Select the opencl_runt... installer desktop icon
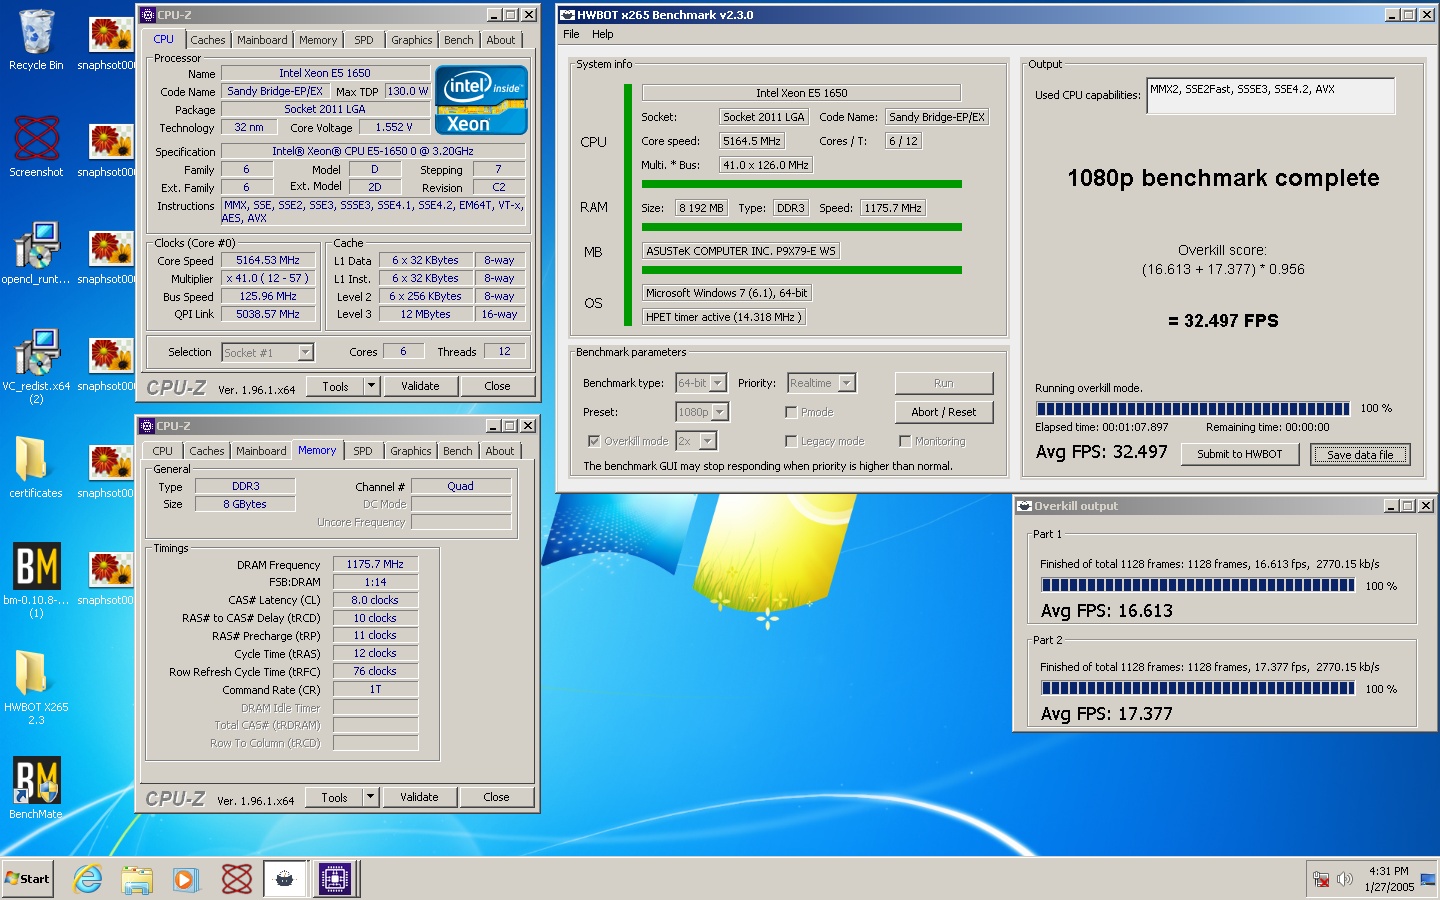 (36, 253)
